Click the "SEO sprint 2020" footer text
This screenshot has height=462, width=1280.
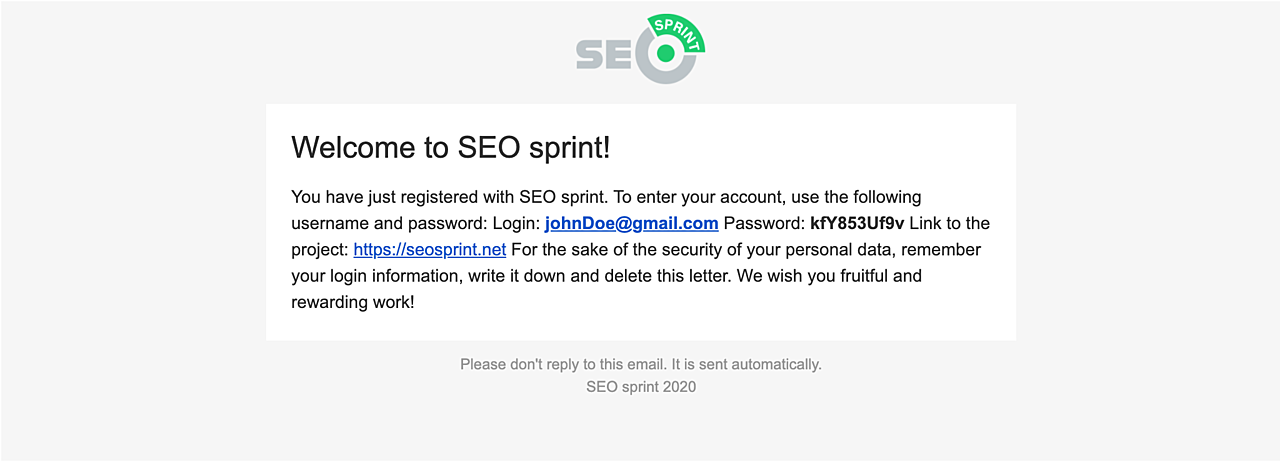(640, 387)
